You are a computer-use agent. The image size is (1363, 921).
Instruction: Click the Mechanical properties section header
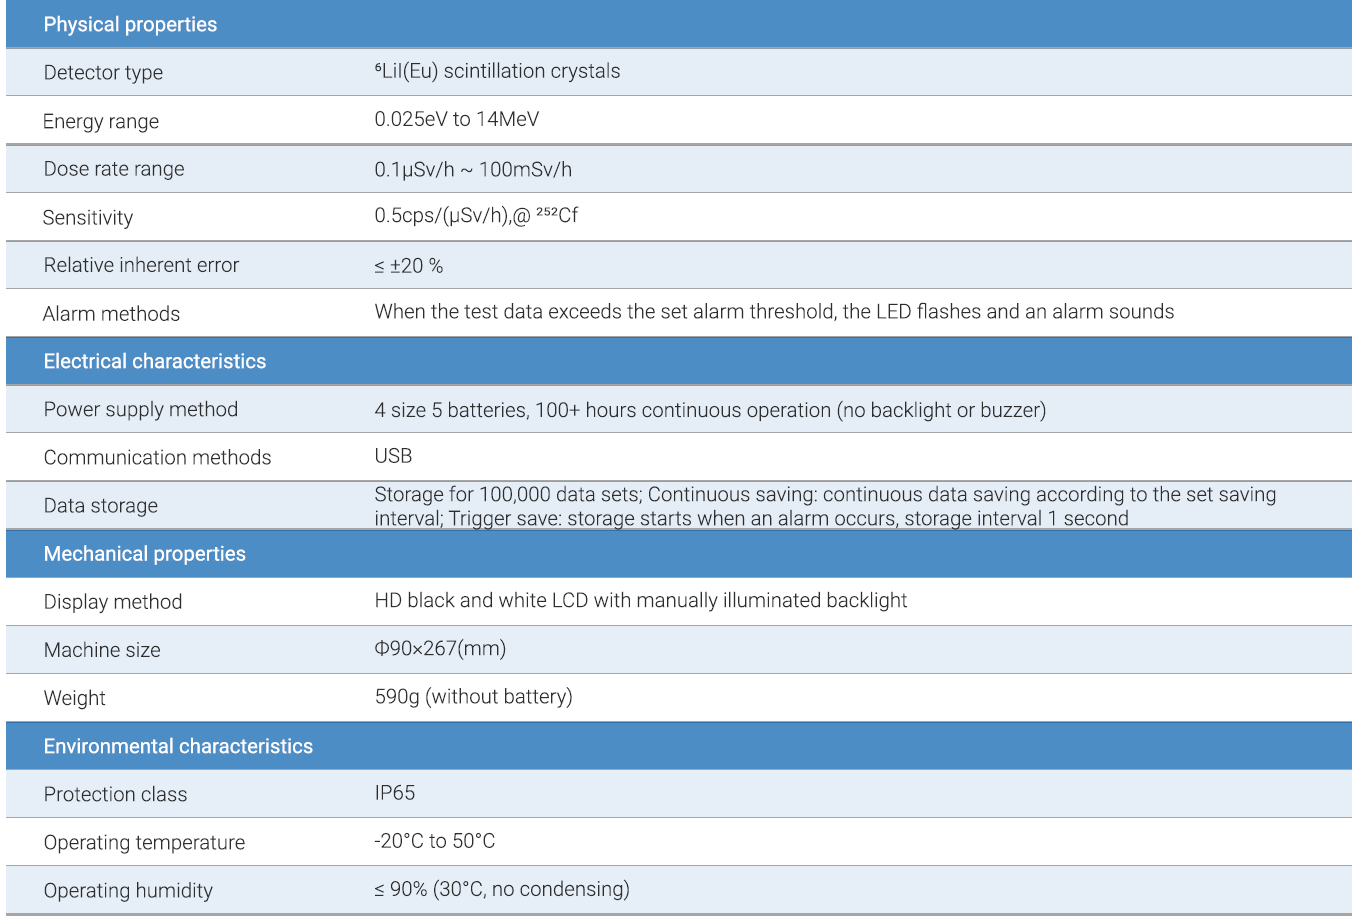144,554
